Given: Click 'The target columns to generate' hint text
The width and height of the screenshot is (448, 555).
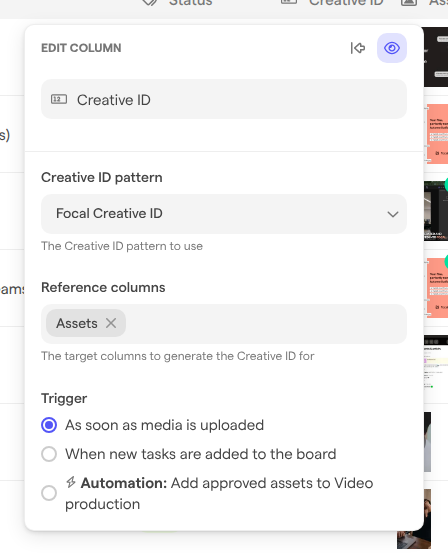Looking at the screenshot, I should click(x=178, y=356).
